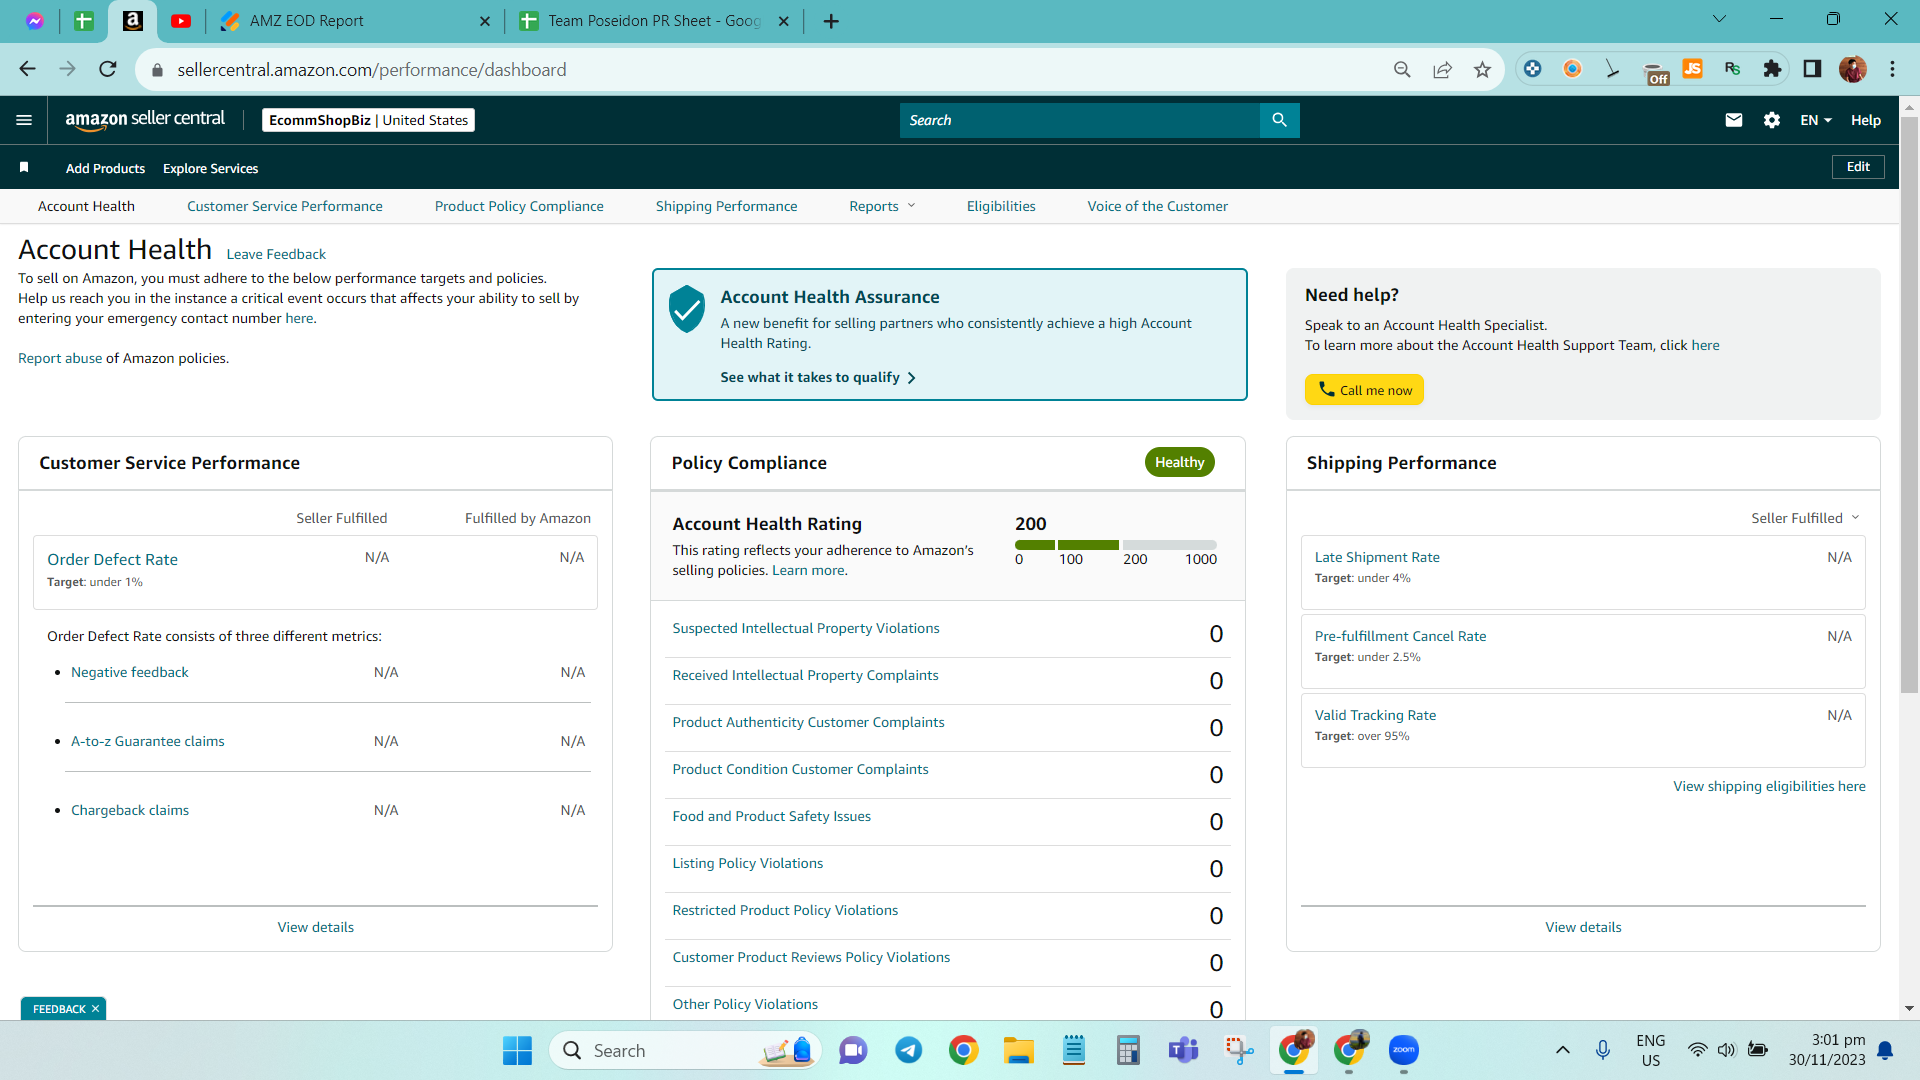Open the Help link
This screenshot has width=1920, height=1080.
pos(1866,120)
